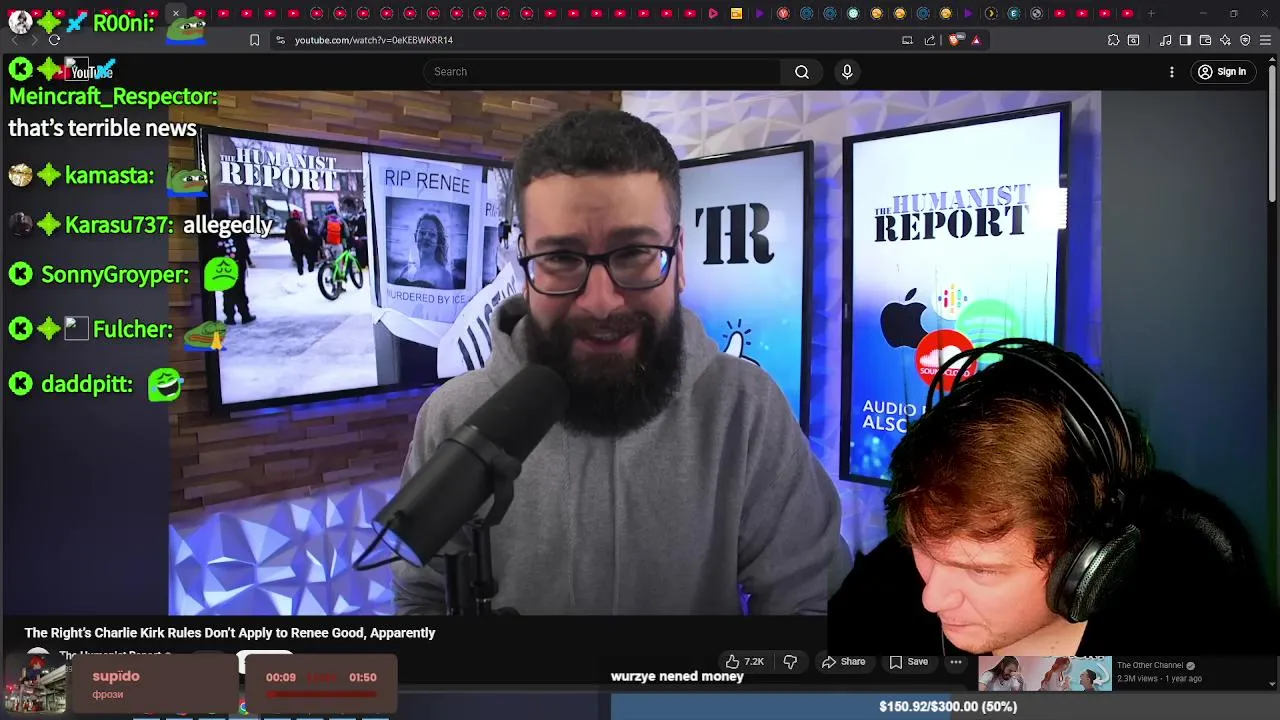Image resolution: width=1280 pixels, height=720 pixels.
Task: Open more actions ellipsis beside Save
Action: point(956,661)
